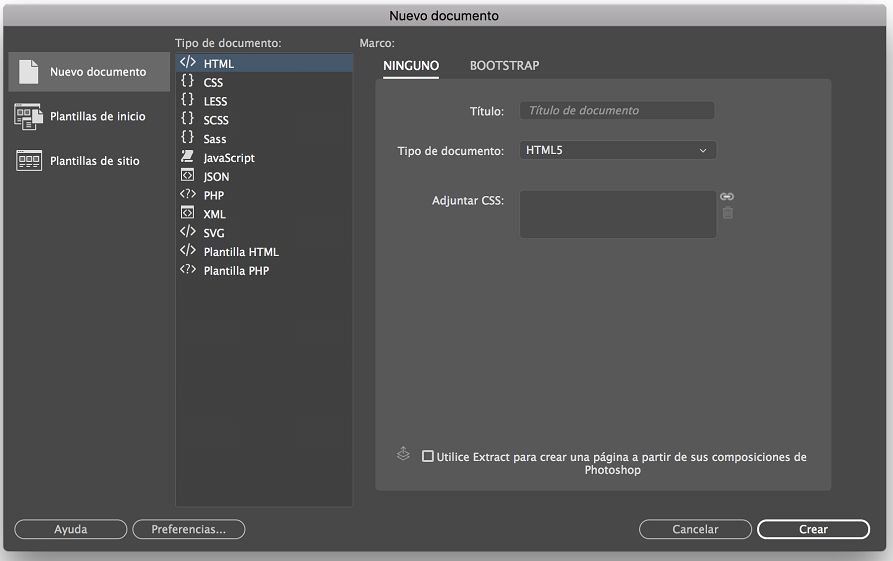This screenshot has width=893, height=561.
Task: Click the JavaScript scroll icon
Action: (x=187, y=156)
